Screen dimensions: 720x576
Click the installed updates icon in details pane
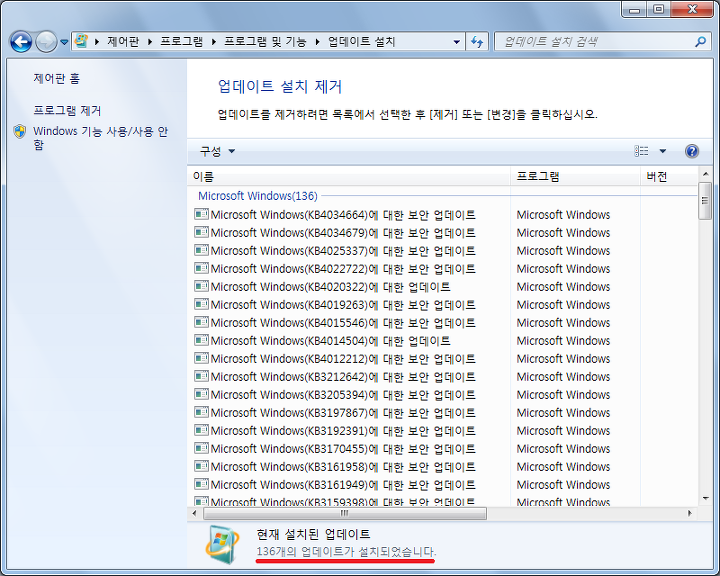[222, 545]
